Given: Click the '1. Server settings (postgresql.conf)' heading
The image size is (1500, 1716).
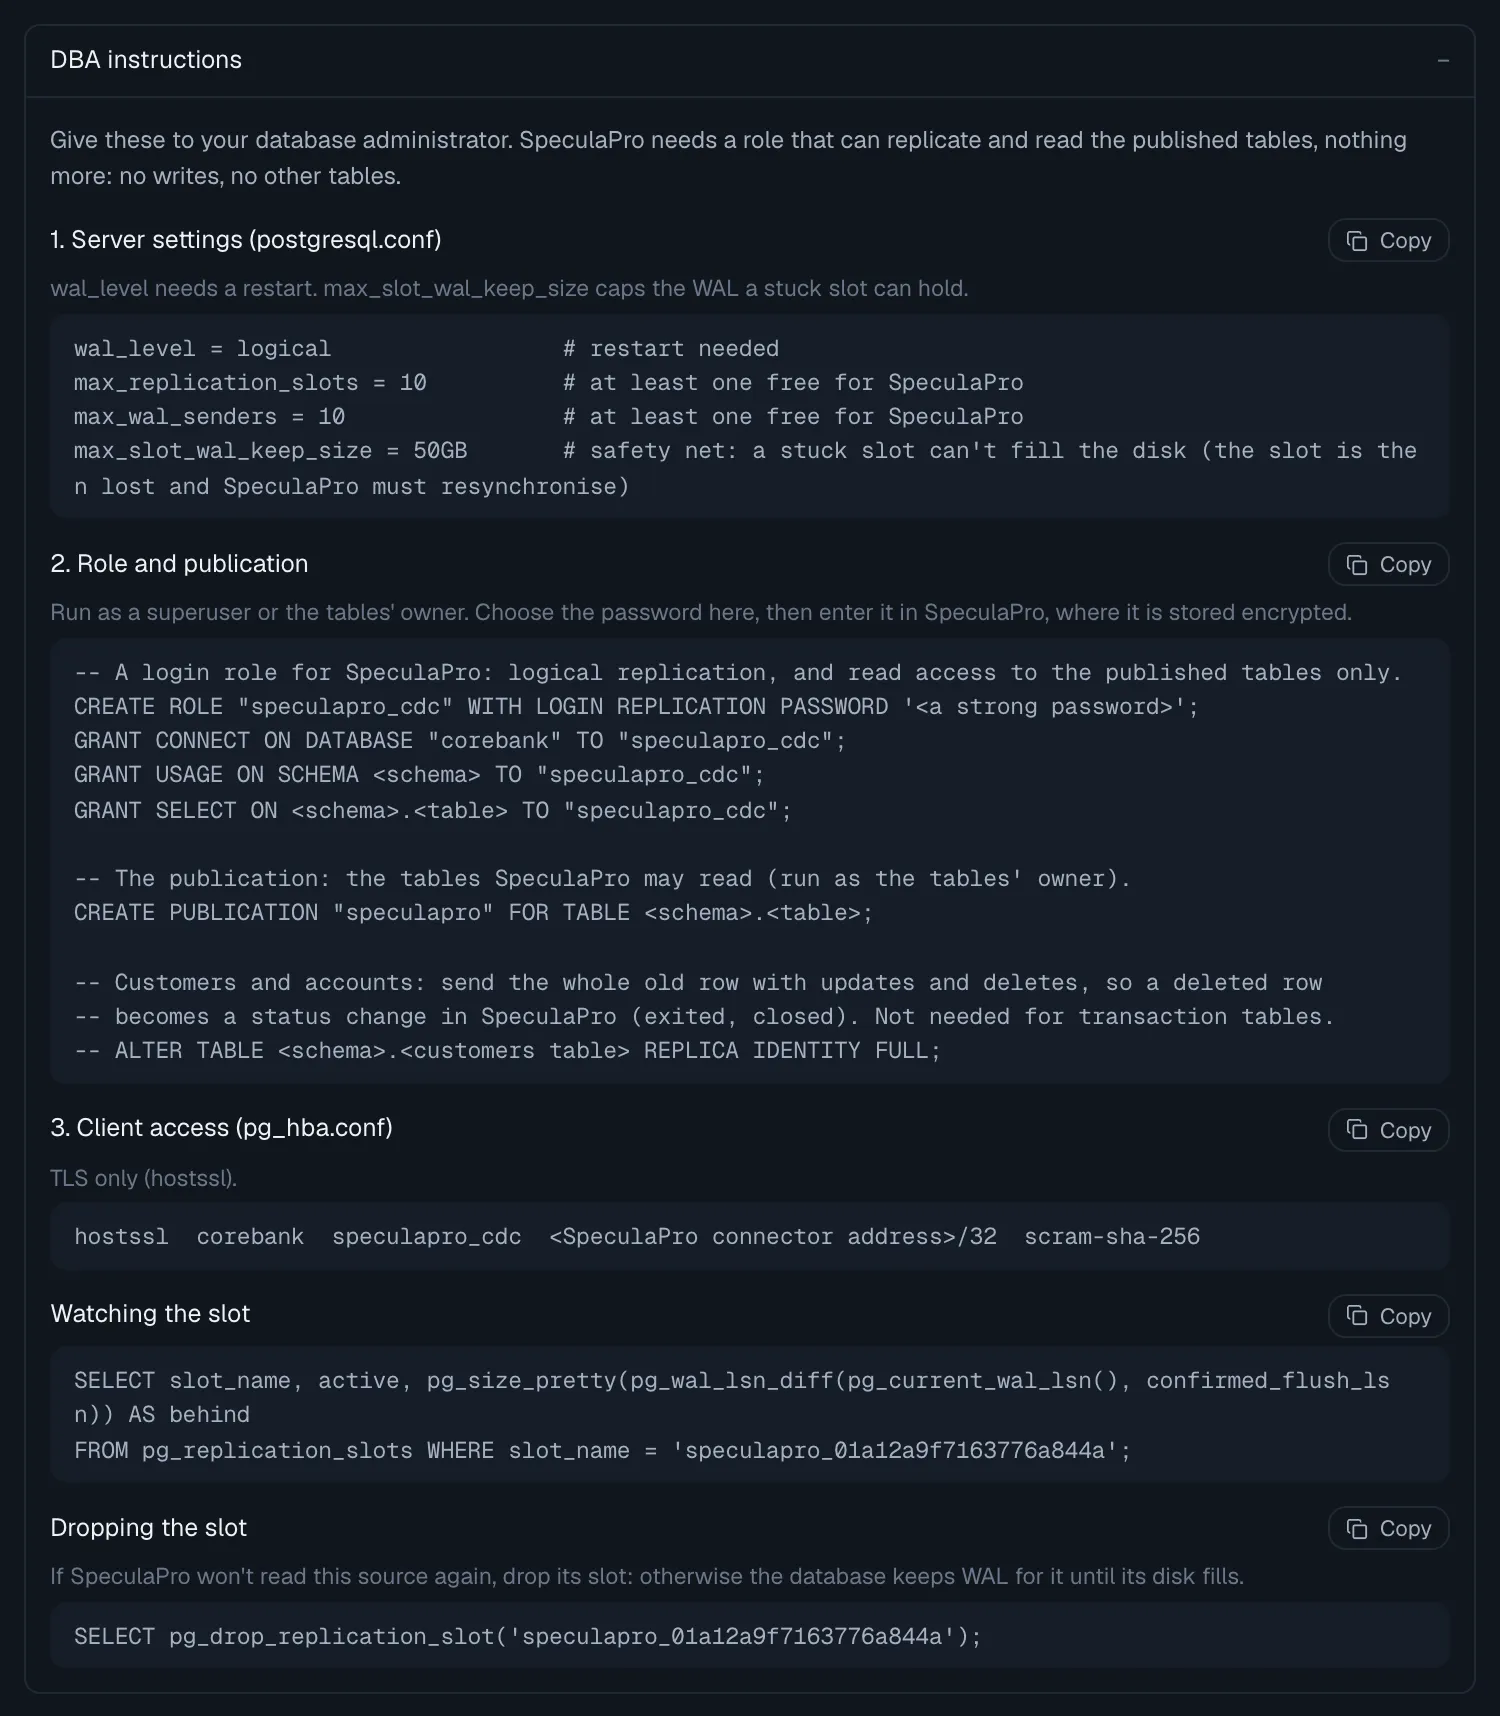Looking at the screenshot, I should (x=246, y=240).
